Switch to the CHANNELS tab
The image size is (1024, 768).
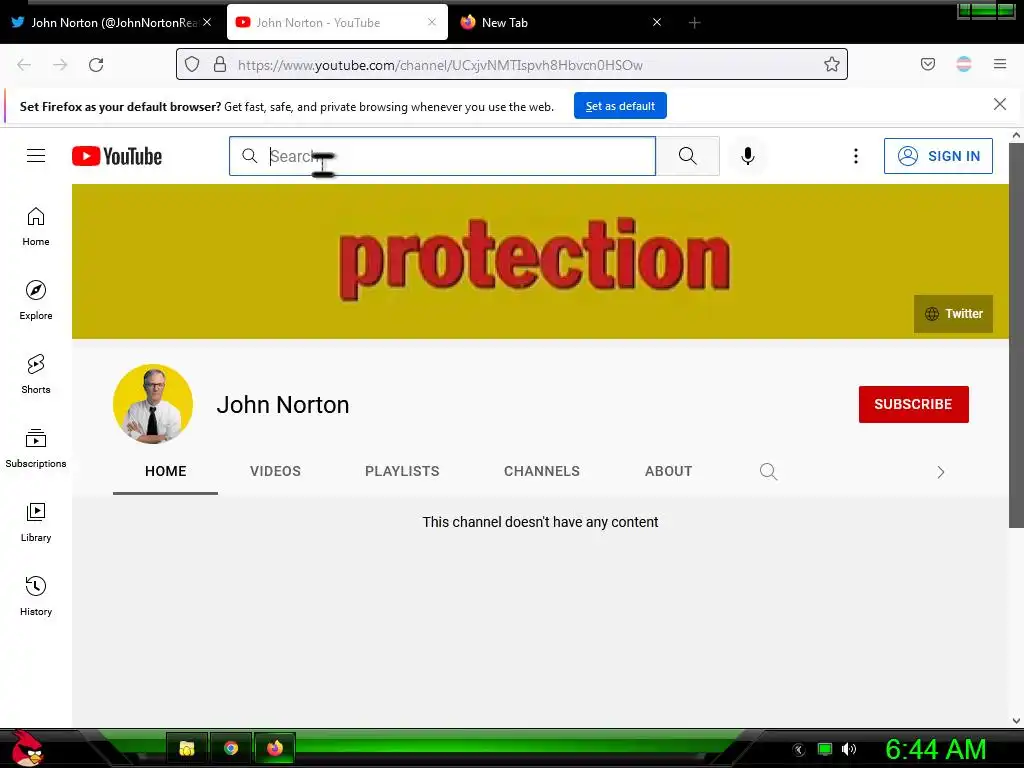tap(541, 471)
